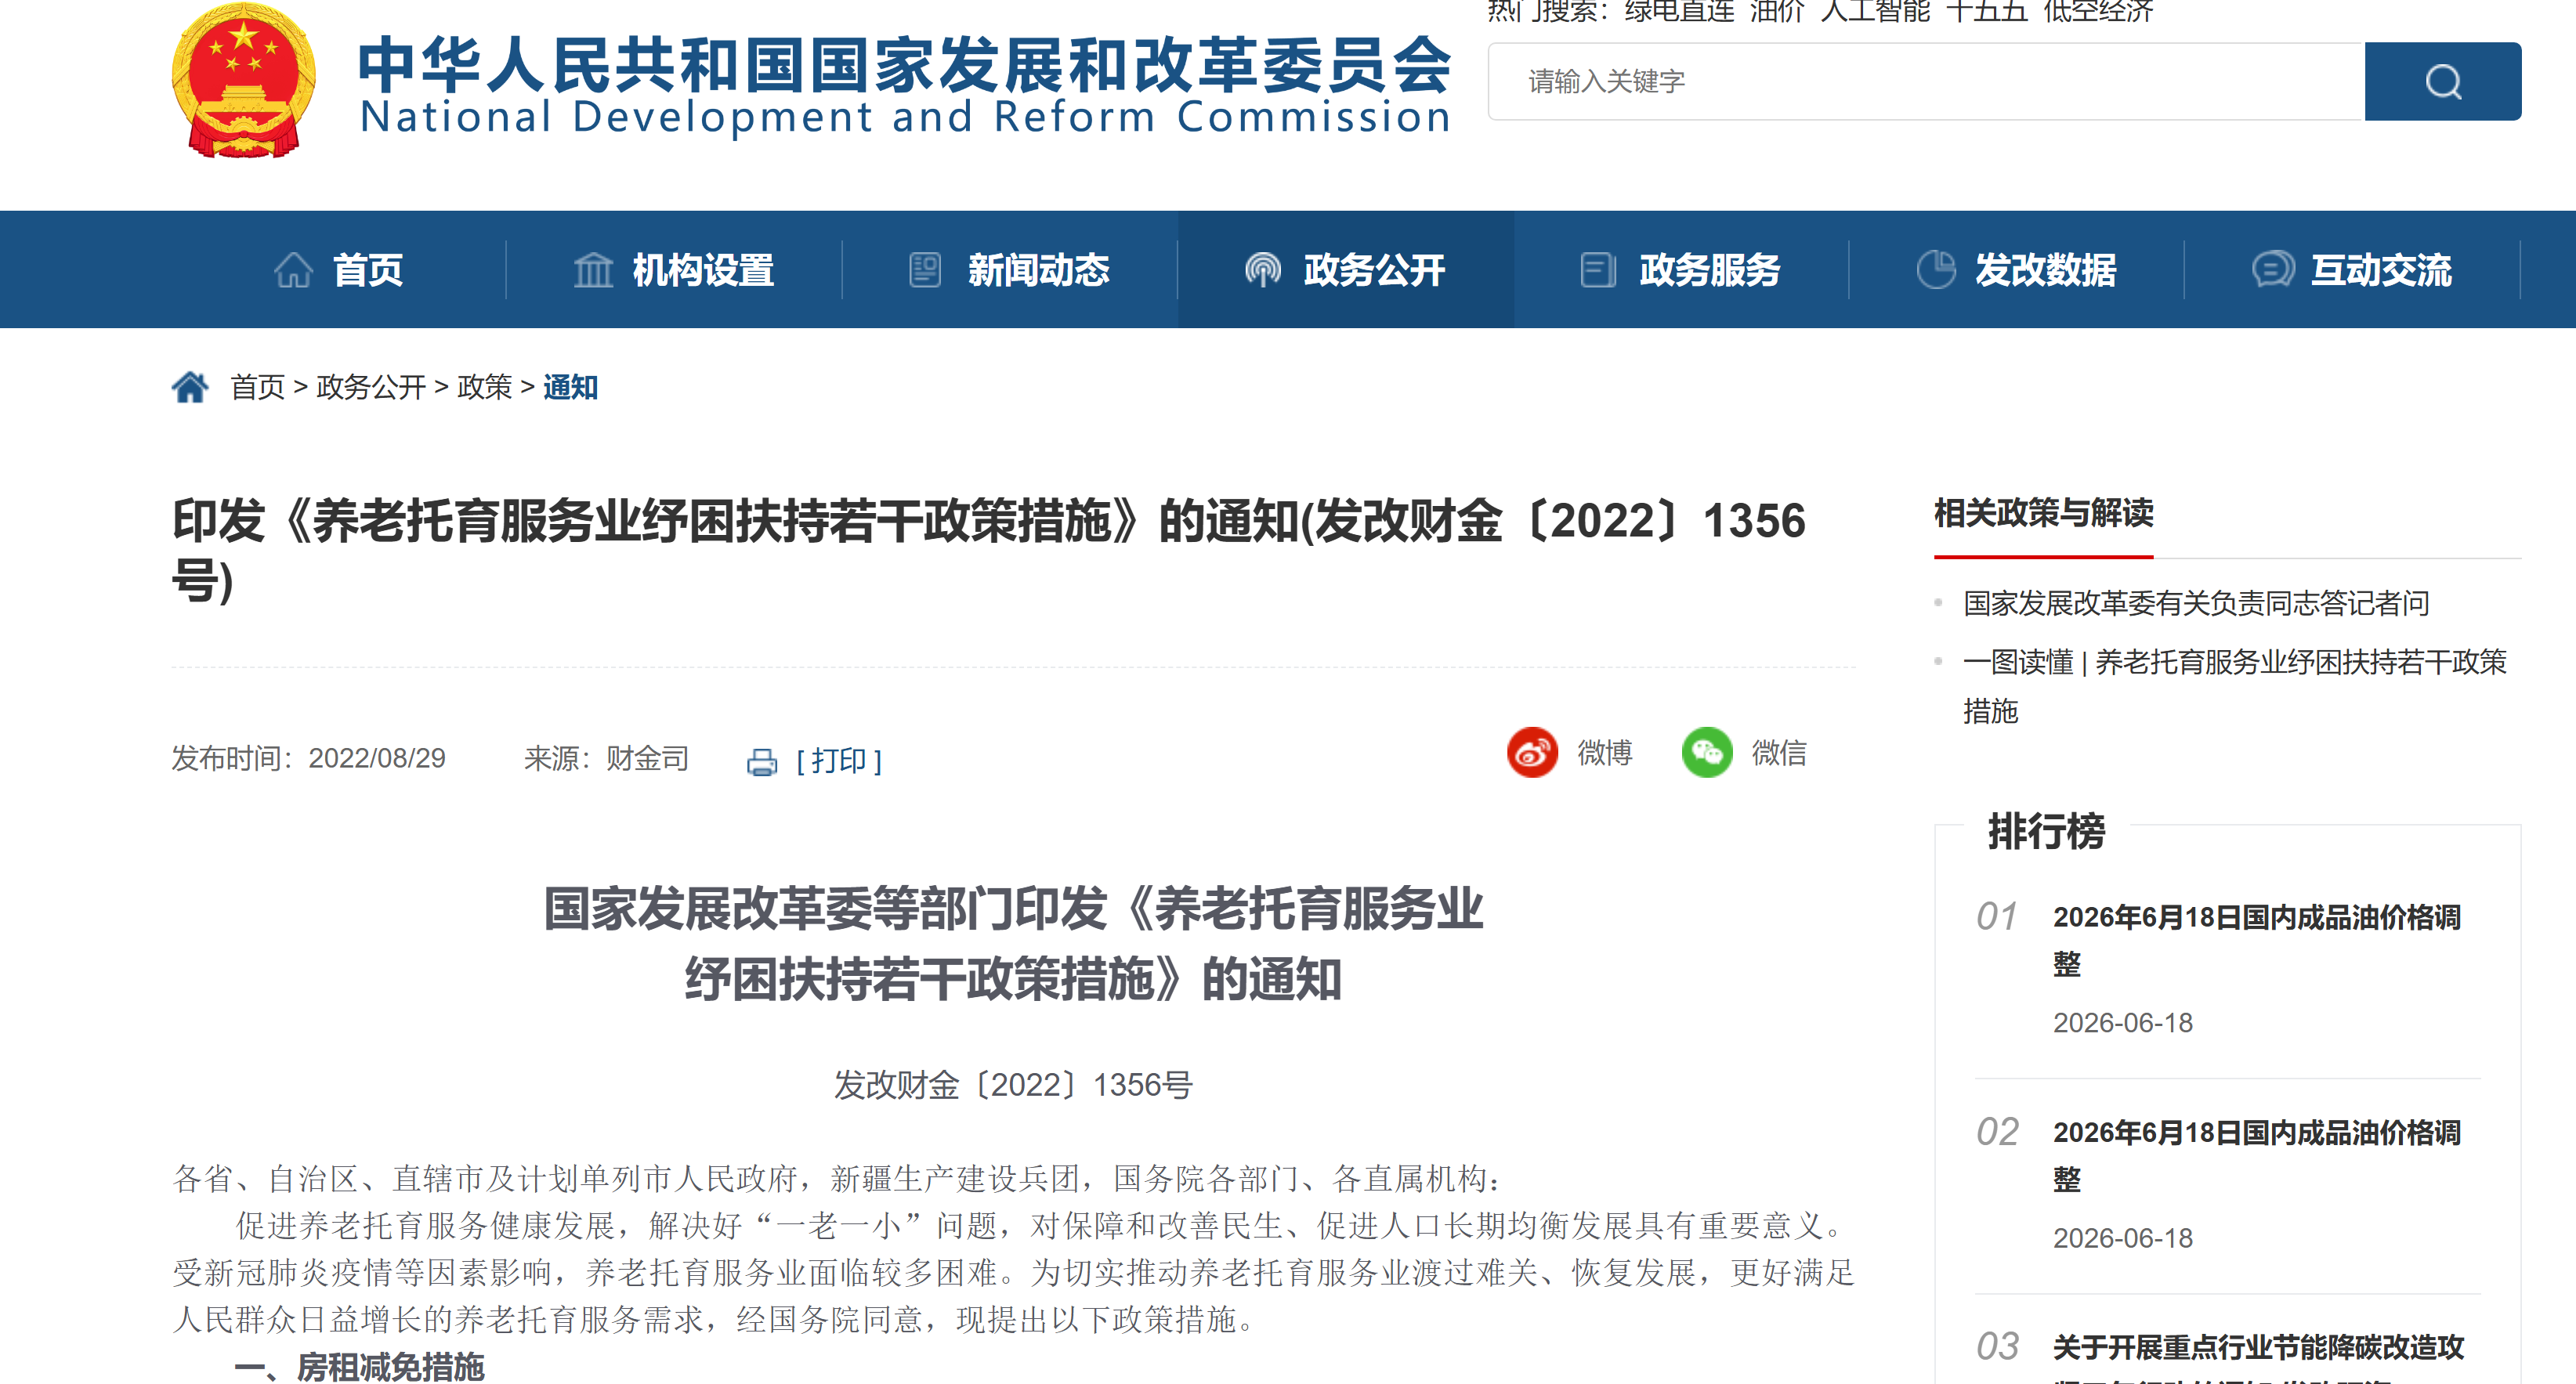This screenshot has width=2576, height=1384.
Task: Click the breadcrumb home icon
Action: tap(190, 387)
